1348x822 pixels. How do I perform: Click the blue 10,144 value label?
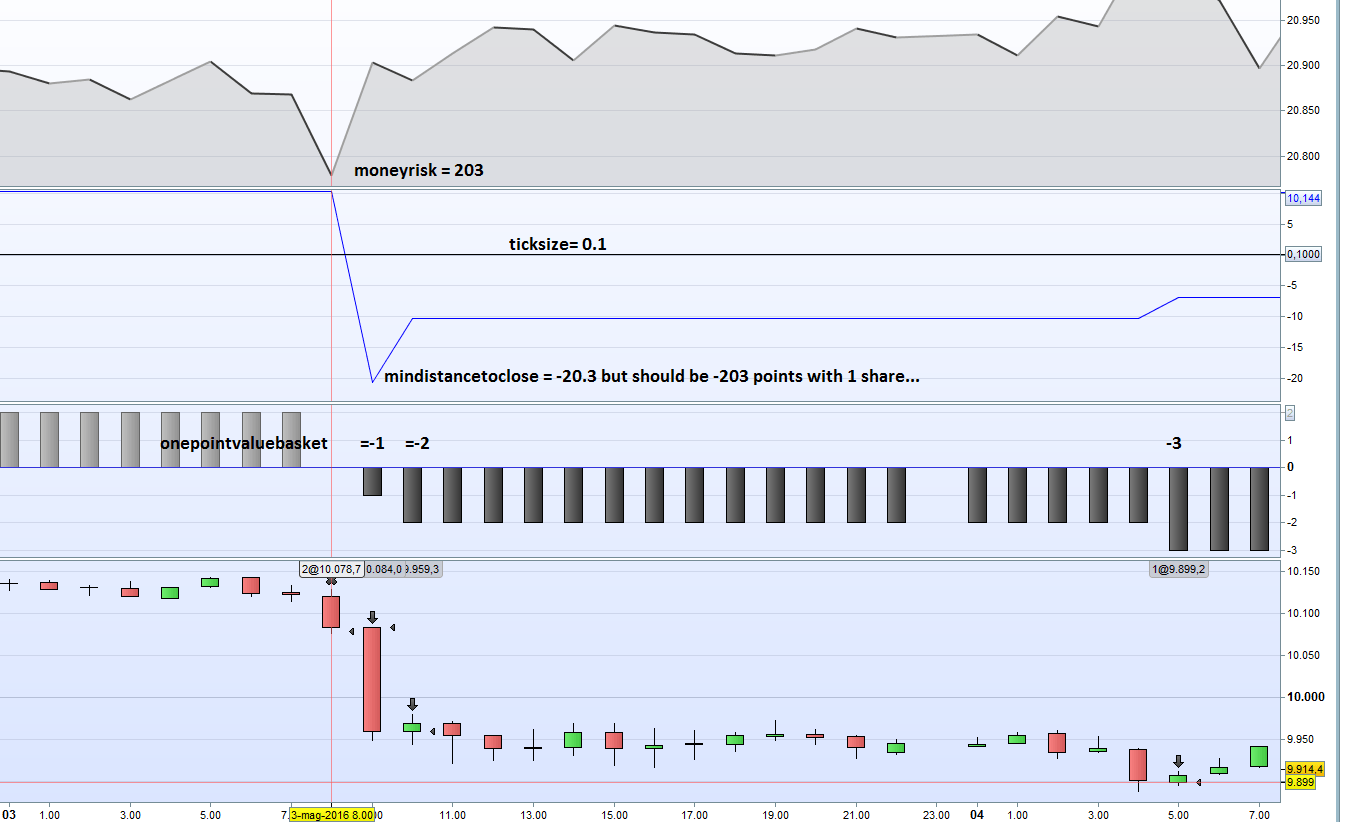click(x=1302, y=198)
